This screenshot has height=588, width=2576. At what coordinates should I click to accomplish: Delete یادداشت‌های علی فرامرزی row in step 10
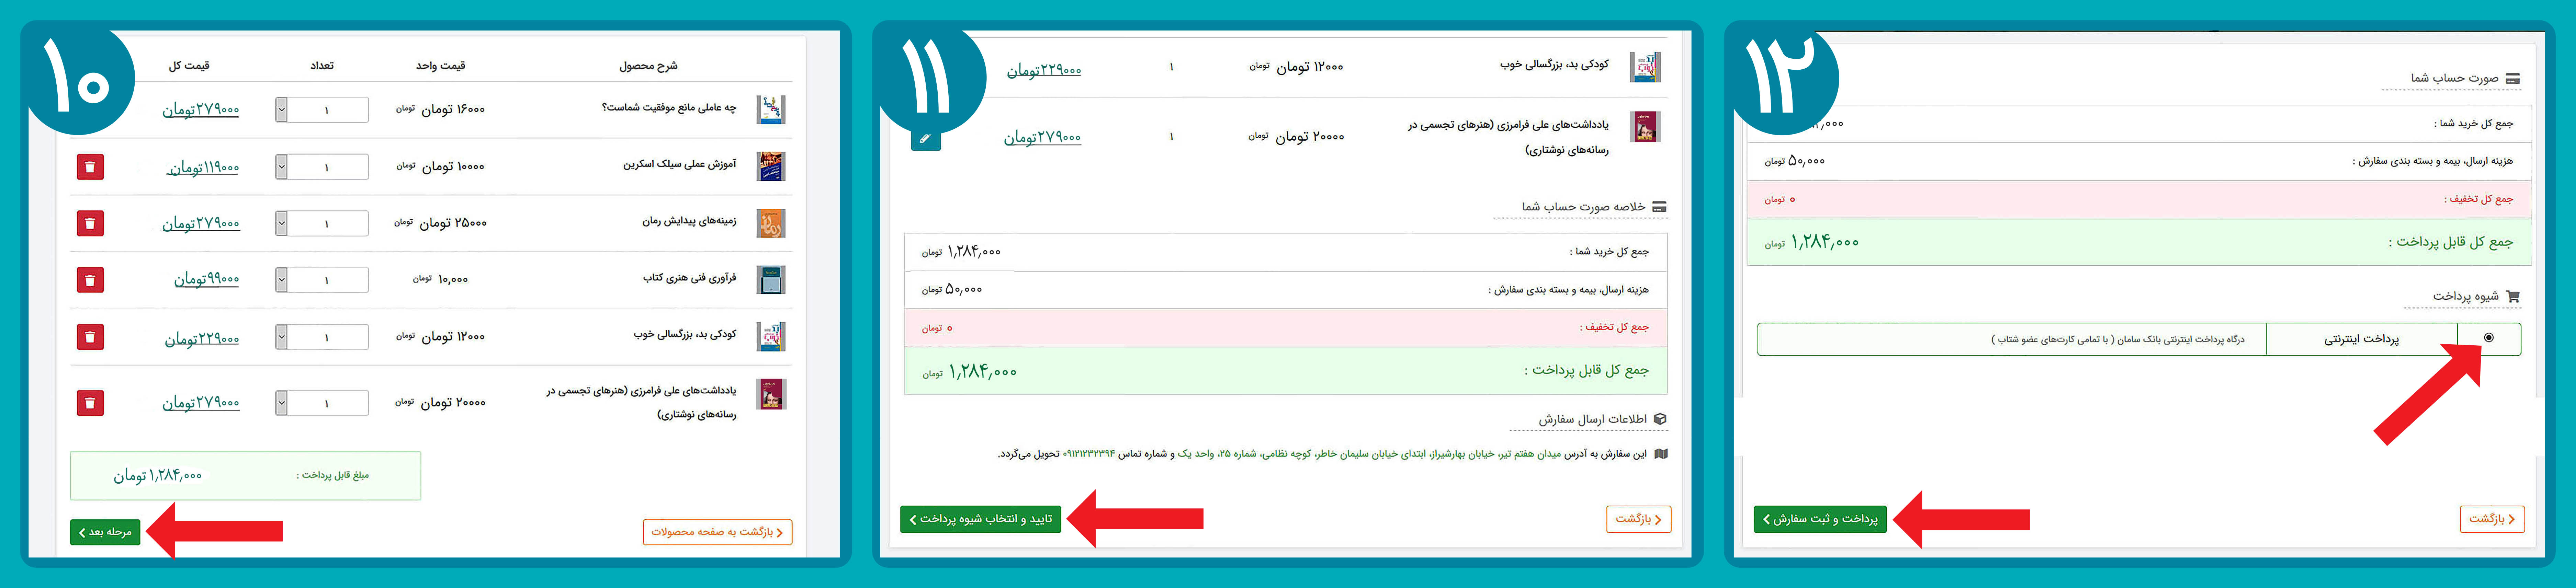pos(90,403)
